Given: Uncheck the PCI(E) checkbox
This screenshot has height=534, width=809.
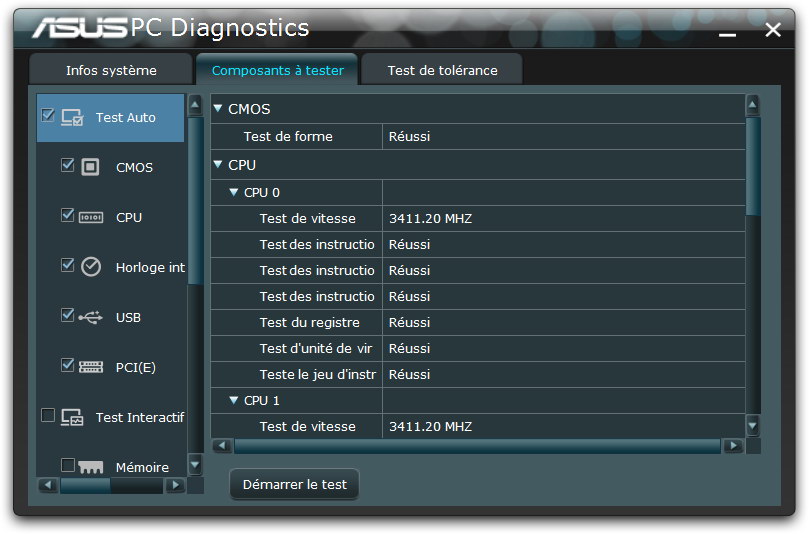Looking at the screenshot, I should (x=68, y=365).
